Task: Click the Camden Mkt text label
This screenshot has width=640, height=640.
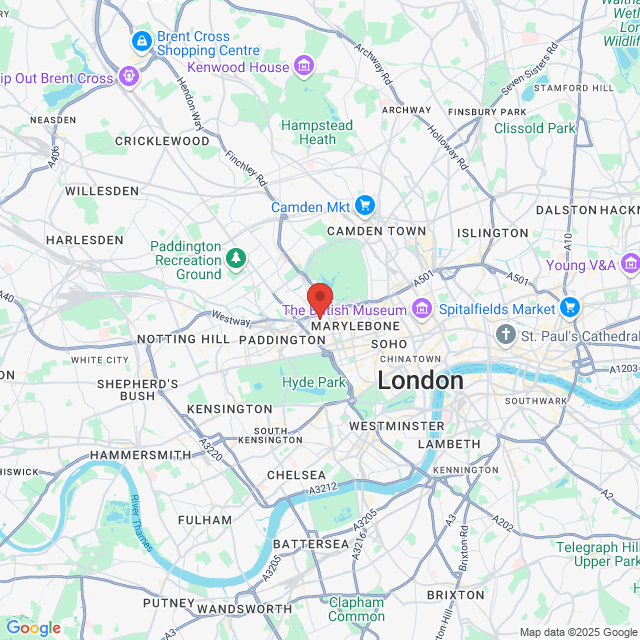Action: click(x=310, y=207)
